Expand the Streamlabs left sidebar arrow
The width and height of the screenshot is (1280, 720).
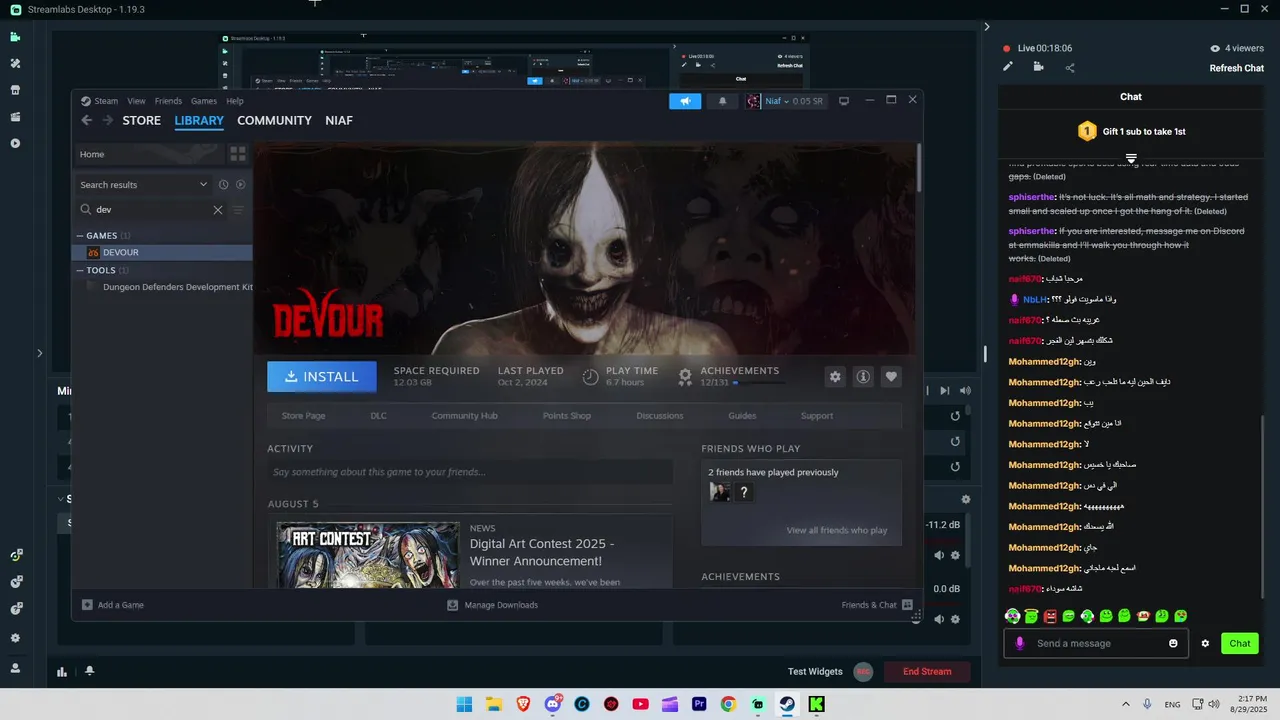pyautogui.click(x=39, y=353)
